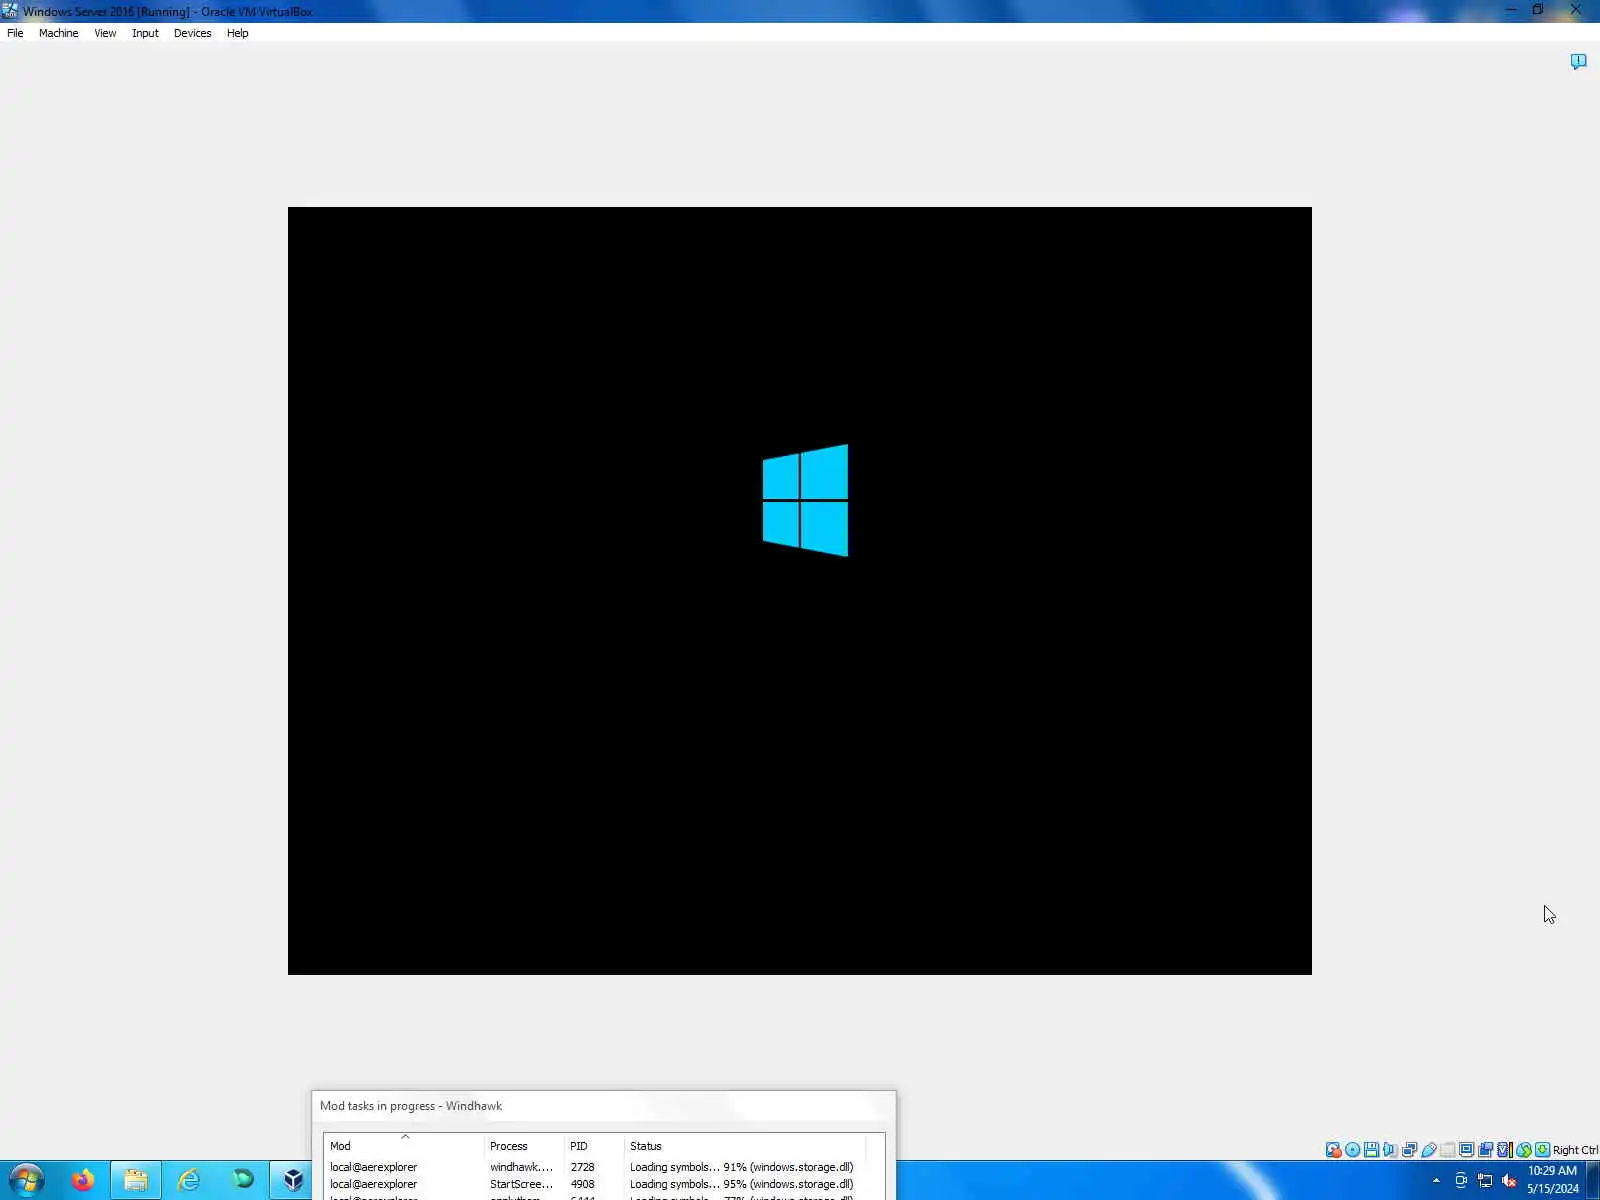1600x1200 pixels.
Task: Launch Firefox from the taskbar
Action: coord(82,1180)
